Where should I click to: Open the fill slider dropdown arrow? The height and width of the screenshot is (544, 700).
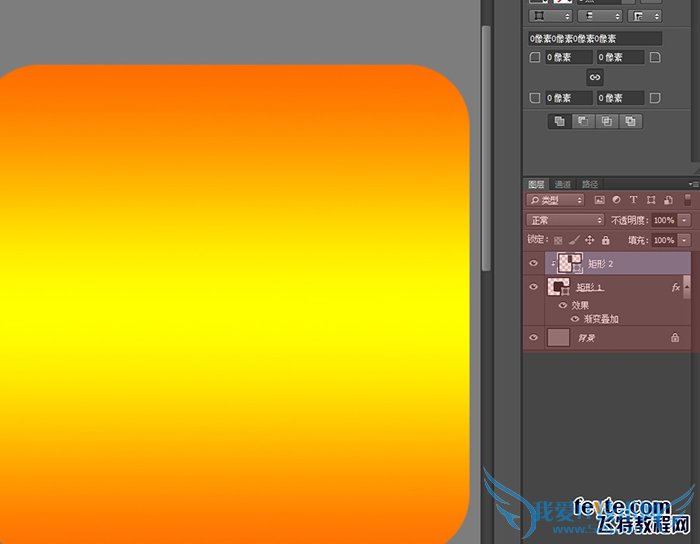684,240
